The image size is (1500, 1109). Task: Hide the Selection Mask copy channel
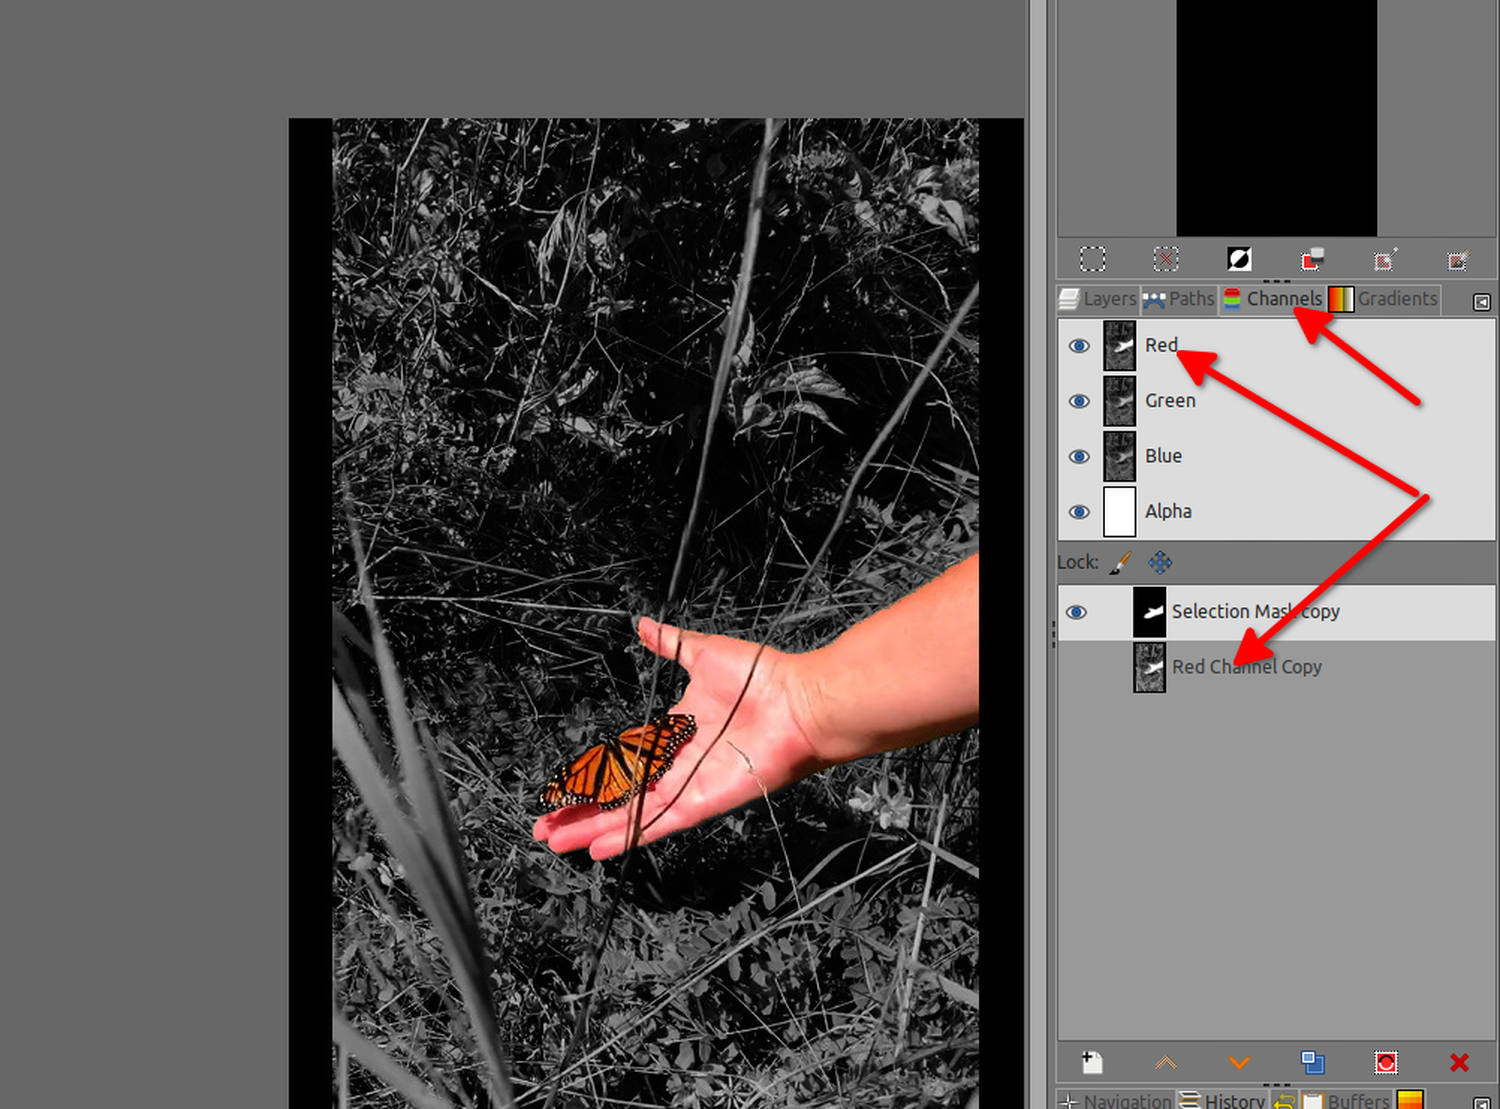(1077, 612)
